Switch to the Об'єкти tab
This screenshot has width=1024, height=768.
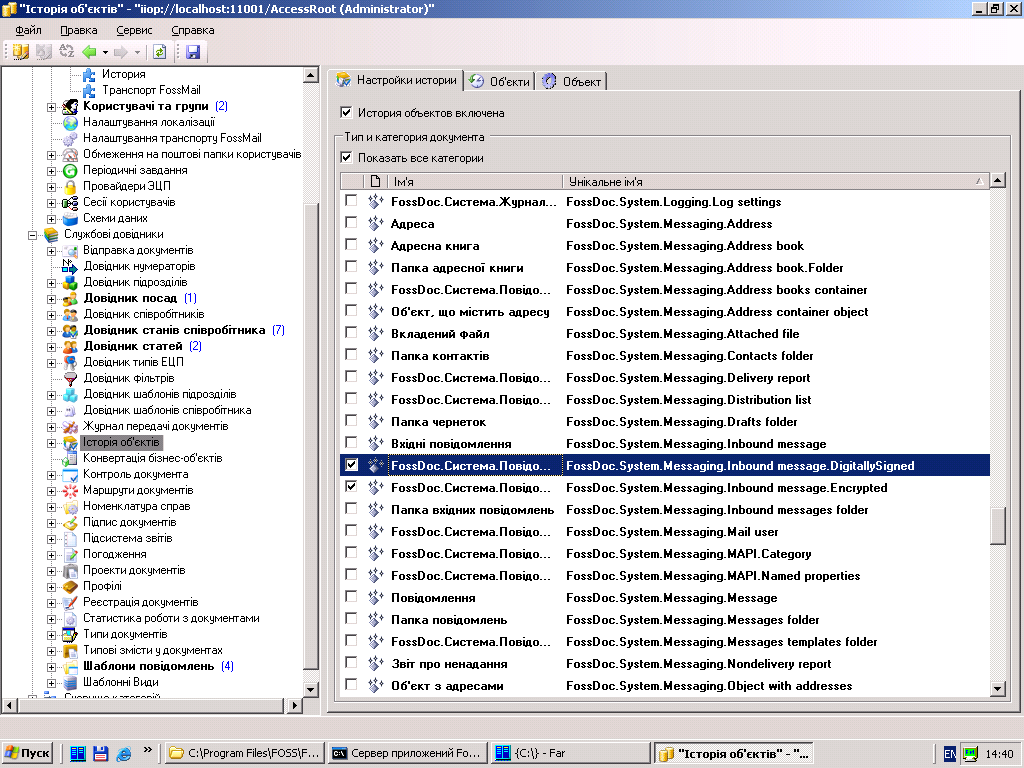[500, 82]
